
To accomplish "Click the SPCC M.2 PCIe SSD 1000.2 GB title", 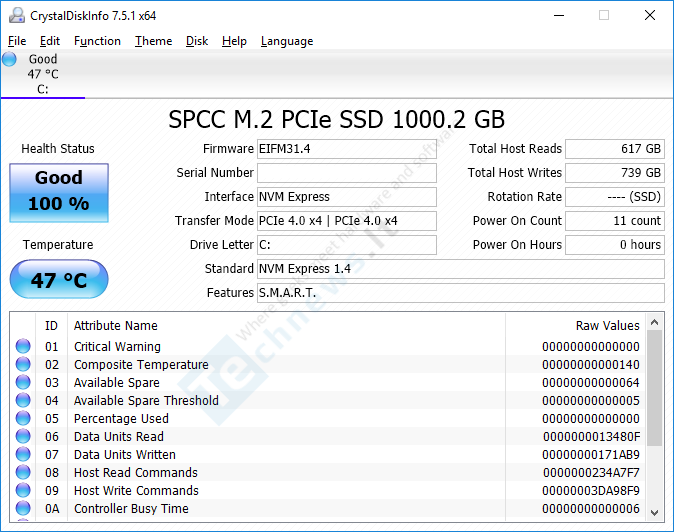I will tap(336, 119).
